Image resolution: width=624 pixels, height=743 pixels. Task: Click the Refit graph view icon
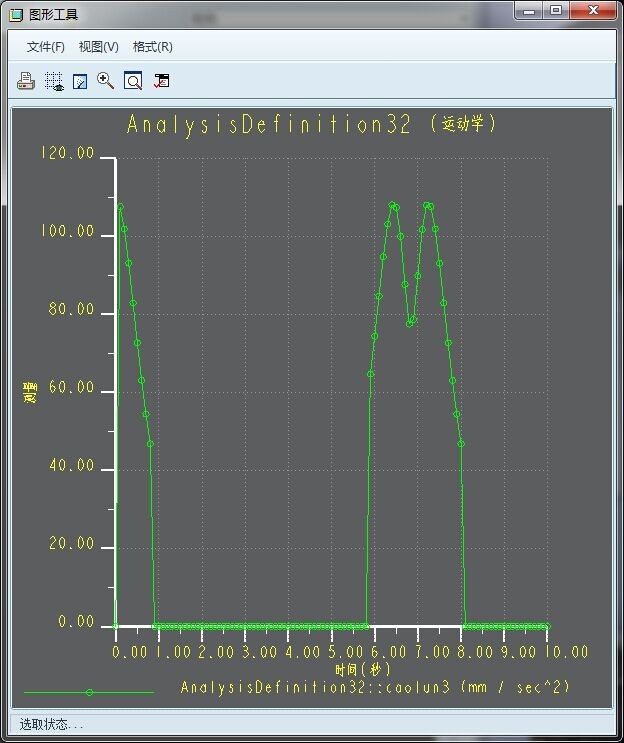pyautogui.click(x=133, y=81)
